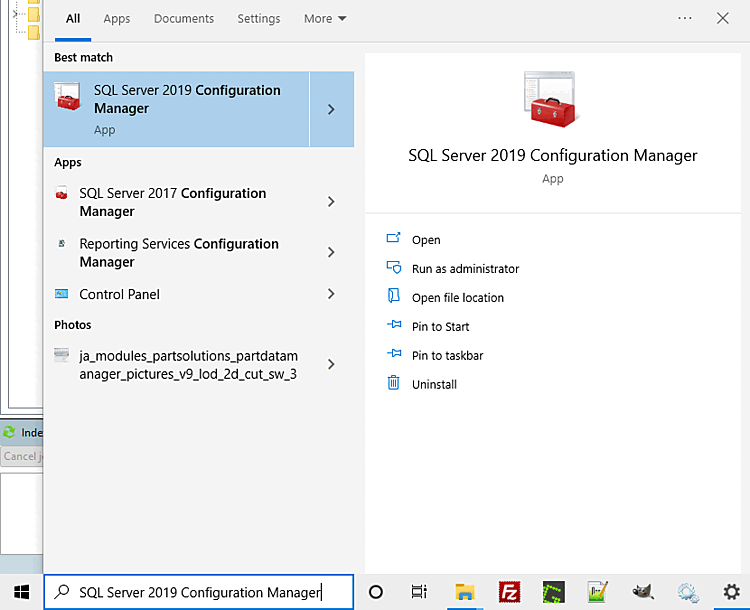Expand the Reporting Services Configuration Manager arrow
This screenshot has width=750, height=610.
click(x=331, y=253)
